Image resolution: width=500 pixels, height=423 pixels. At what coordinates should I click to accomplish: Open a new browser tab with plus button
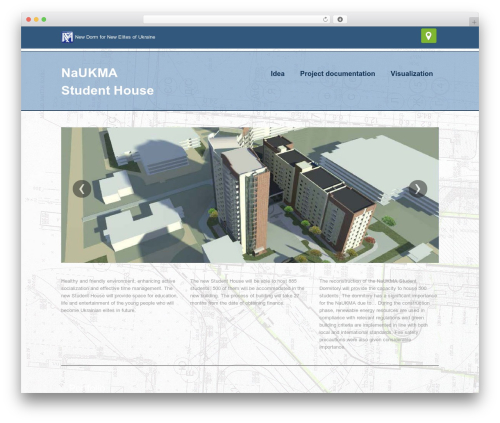pos(474,22)
